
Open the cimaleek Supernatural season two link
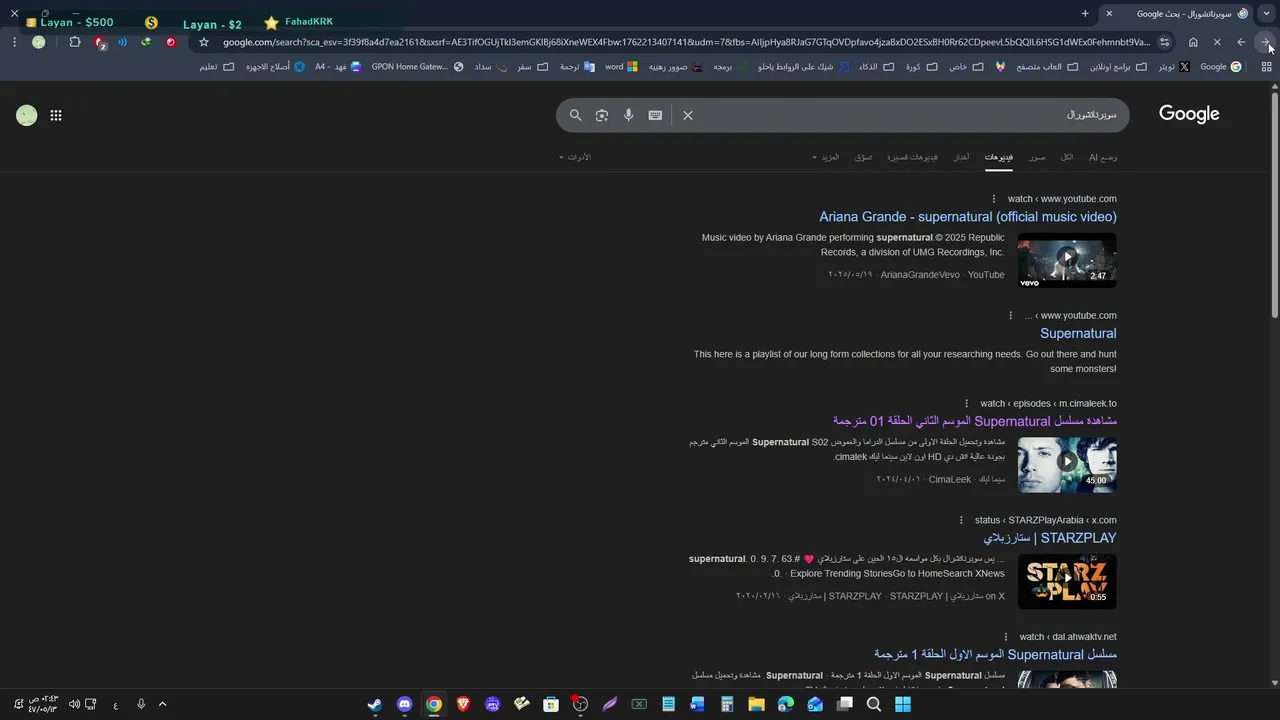pyautogui.click(x=975, y=421)
